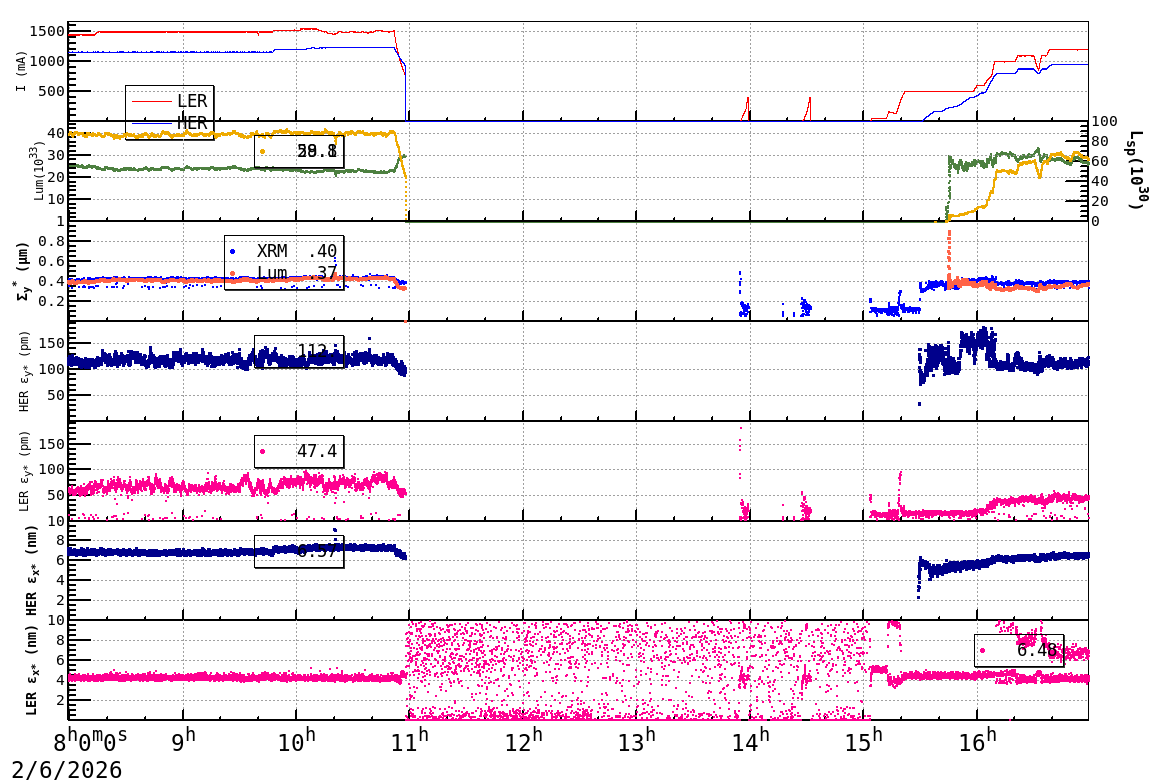Click the 12h time axis label
The image size is (1160, 782).
click(523, 741)
